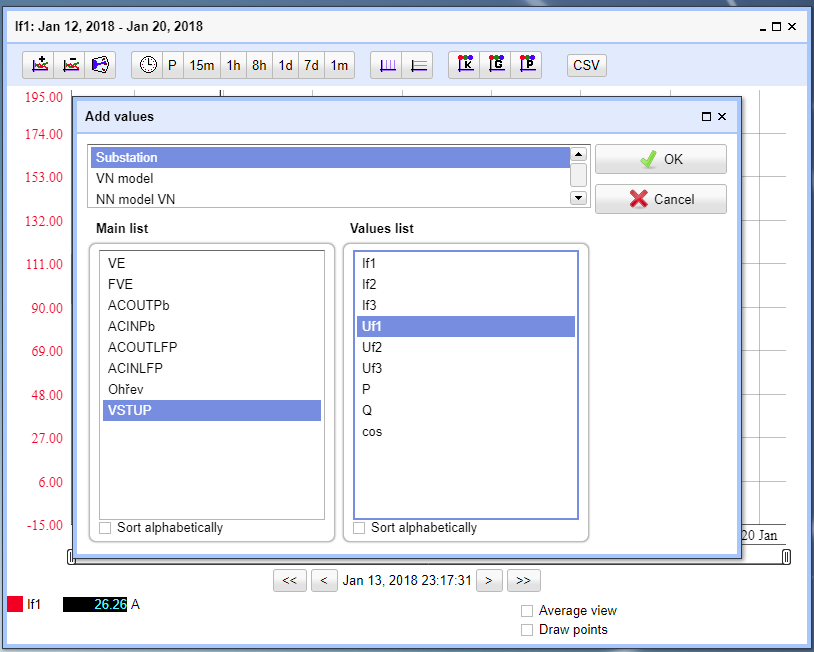Toggle vertical grid lines icon

click(x=387, y=65)
